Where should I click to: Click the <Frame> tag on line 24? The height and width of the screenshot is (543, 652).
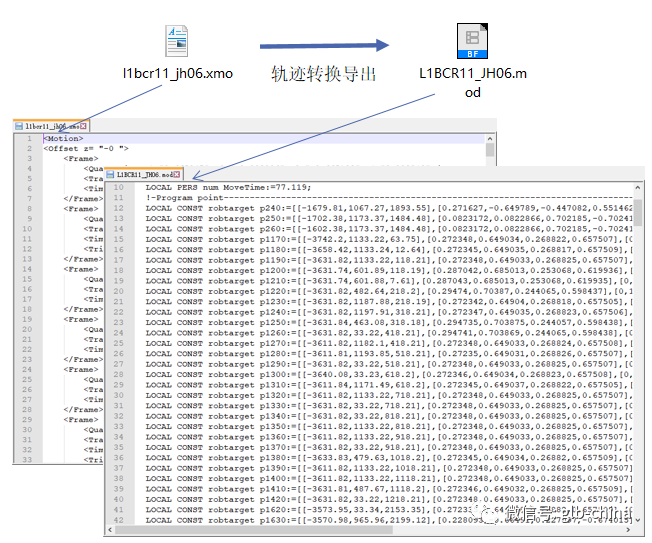pyautogui.click(x=81, y=369)
